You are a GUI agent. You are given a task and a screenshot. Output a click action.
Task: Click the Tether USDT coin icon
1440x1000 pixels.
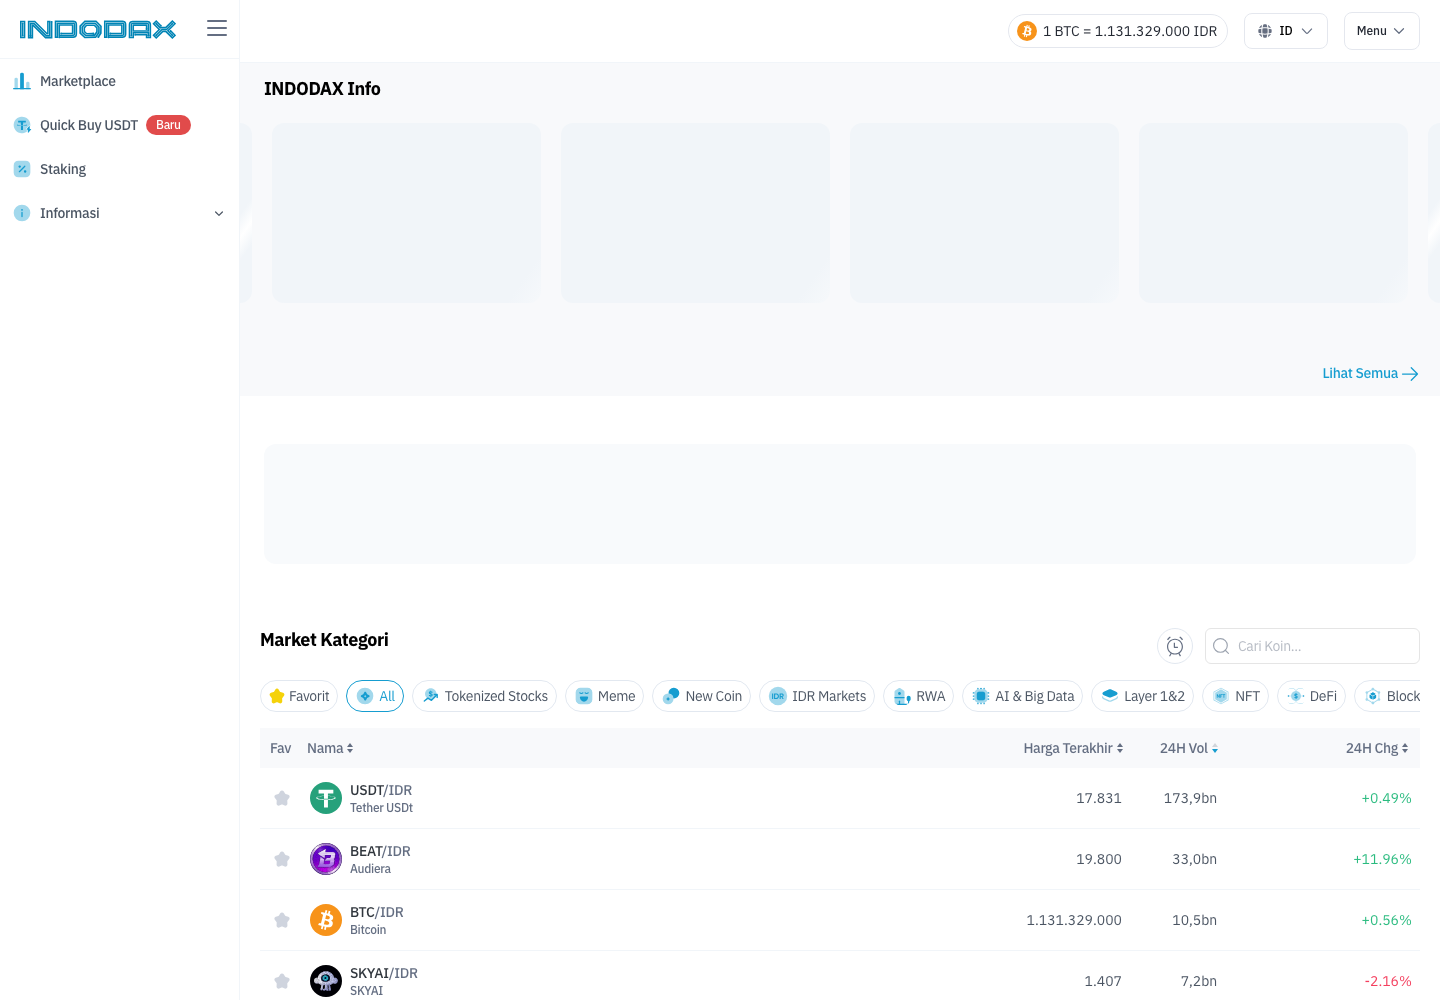326,798
